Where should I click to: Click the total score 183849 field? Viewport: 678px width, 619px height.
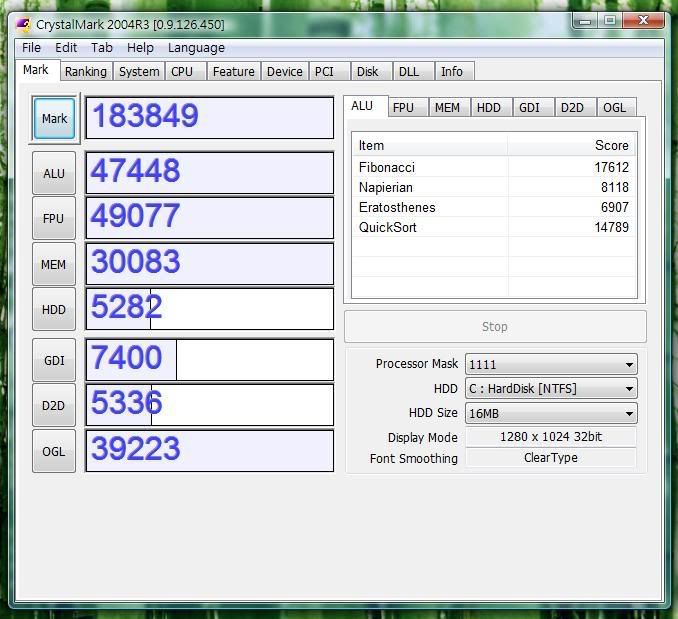[210, 118]
